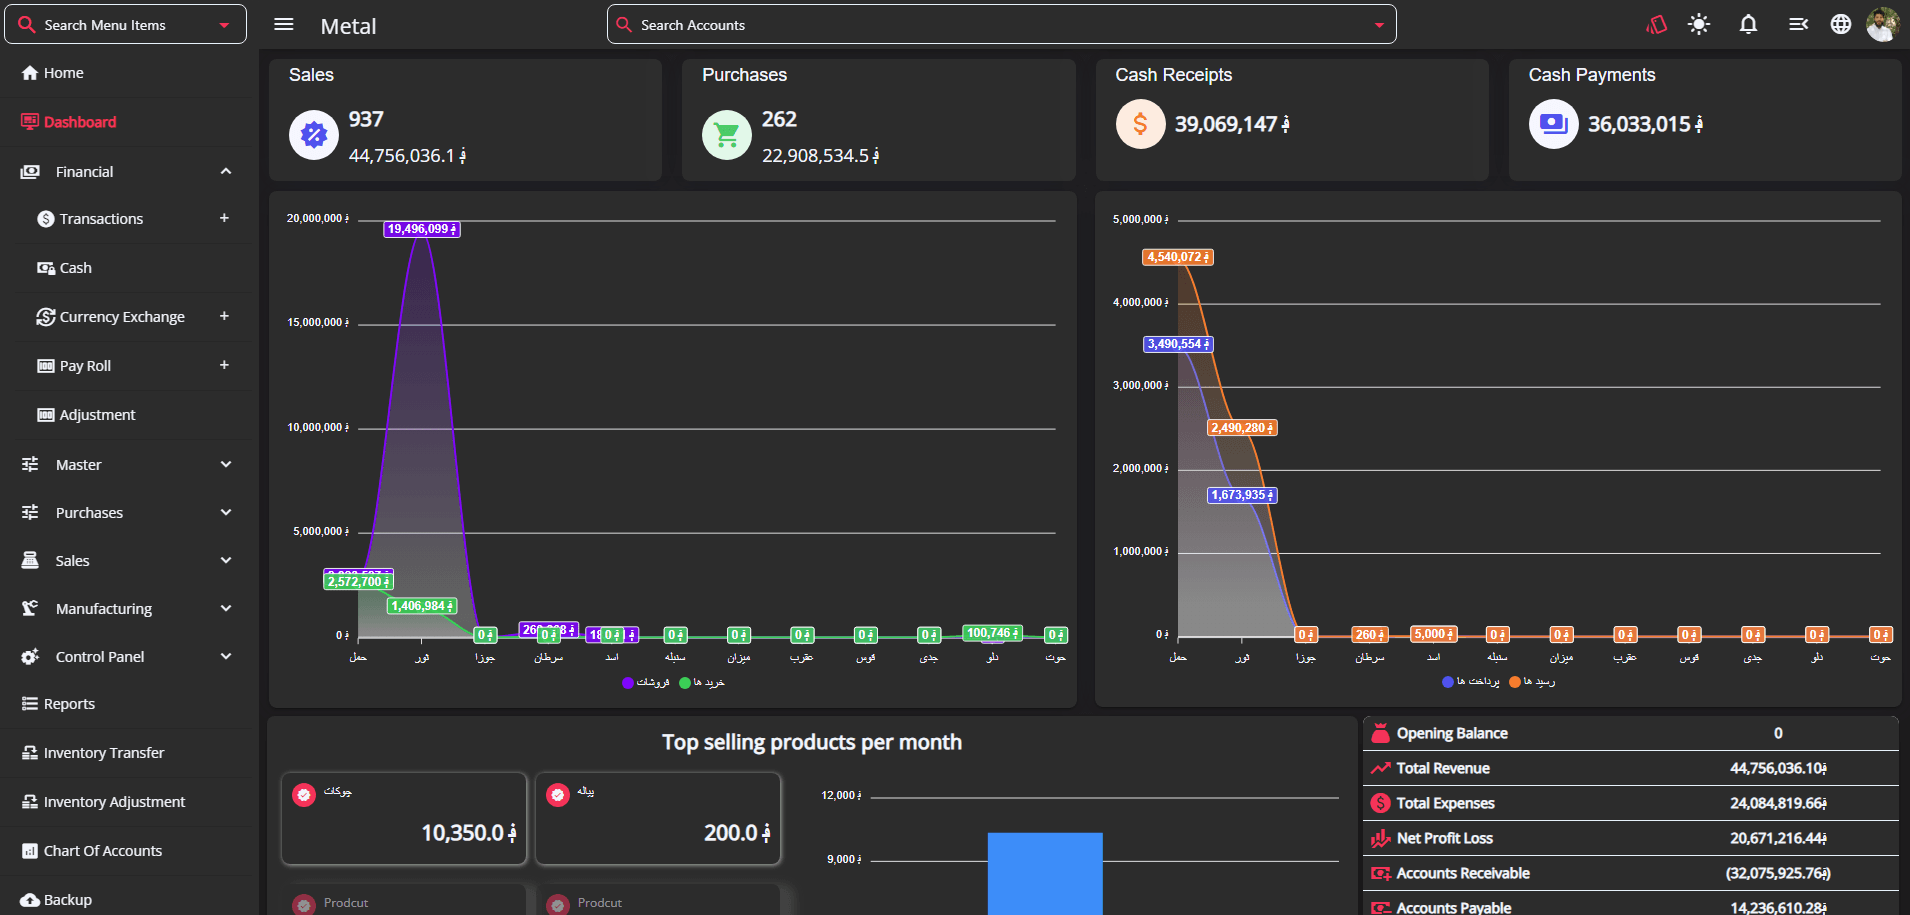Open the Transactions financial icon
Viewport: 1910px width, 915px height.
click(x=44, y=218)
